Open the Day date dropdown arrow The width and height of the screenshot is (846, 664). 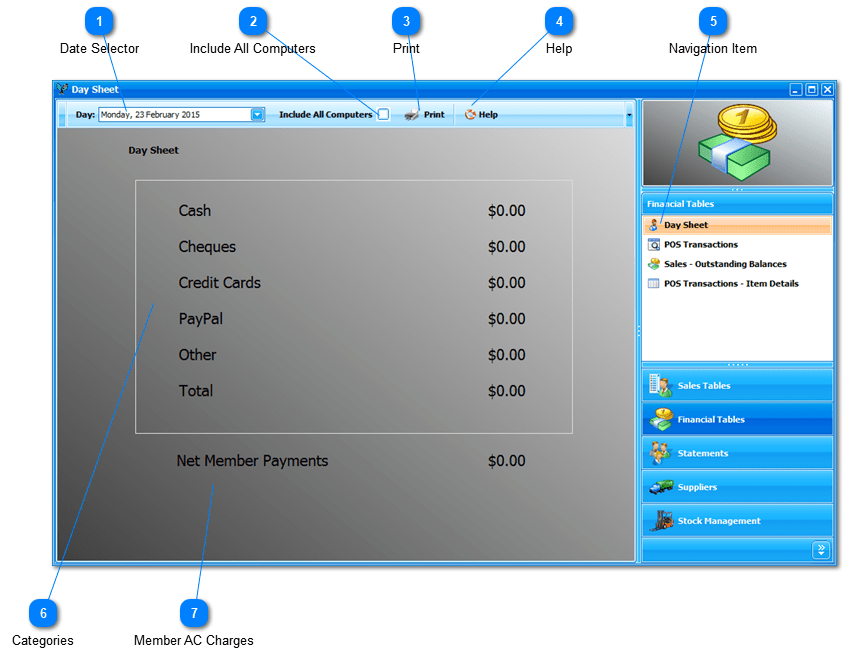(257, 114)
